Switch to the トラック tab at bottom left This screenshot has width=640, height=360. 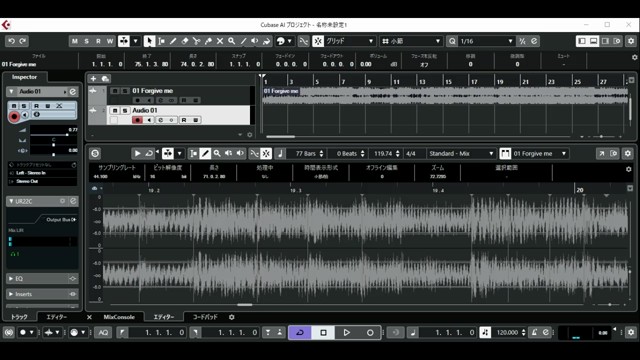click(19, 317)
